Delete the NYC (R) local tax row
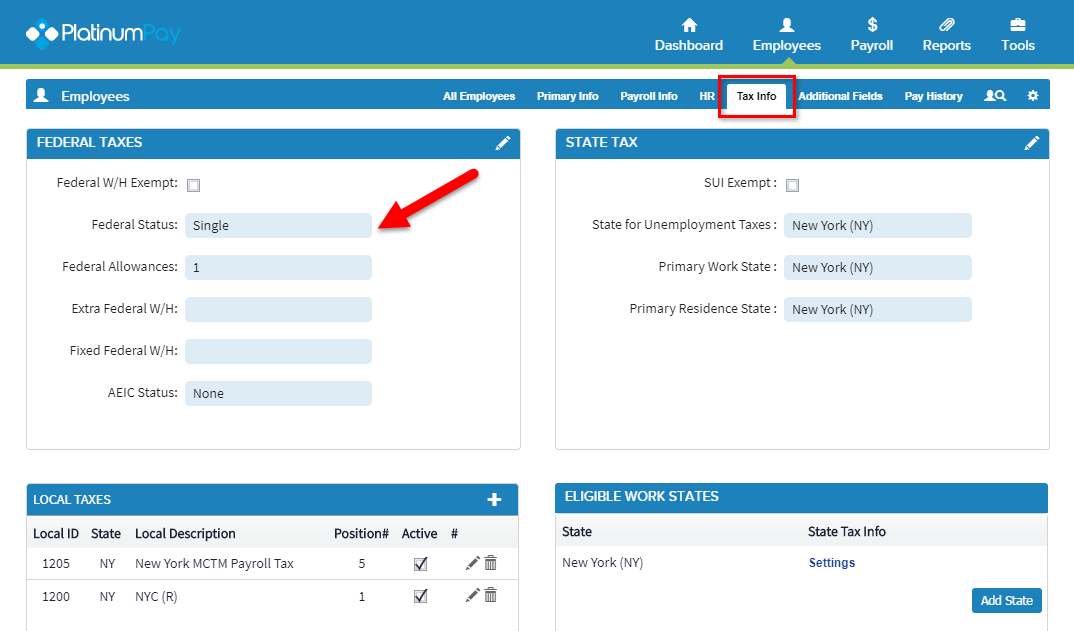This screenshot has height=631, width=1074. point(490,595)
